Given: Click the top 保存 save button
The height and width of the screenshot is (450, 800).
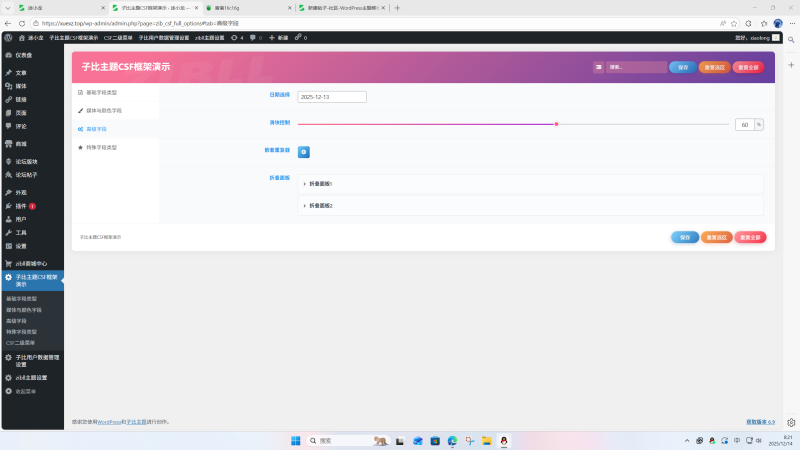Looking at the screenshot, I should click(x=683, y=67).
